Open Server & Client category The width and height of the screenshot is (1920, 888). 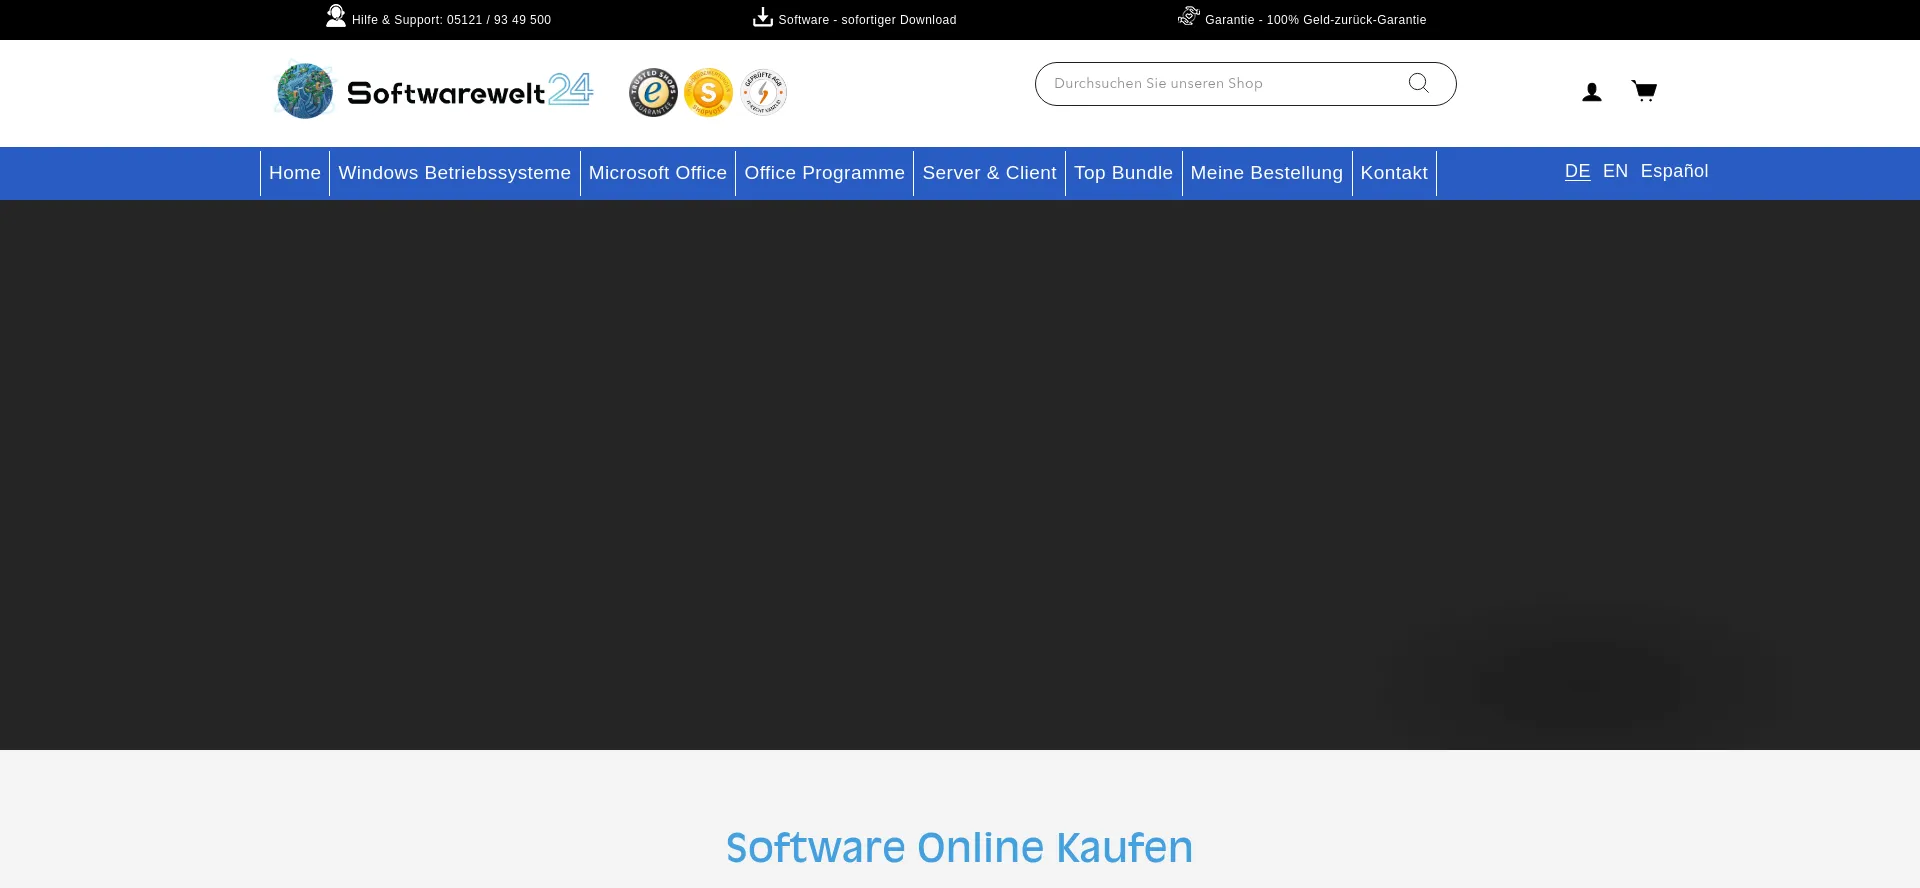click(990, 173)
